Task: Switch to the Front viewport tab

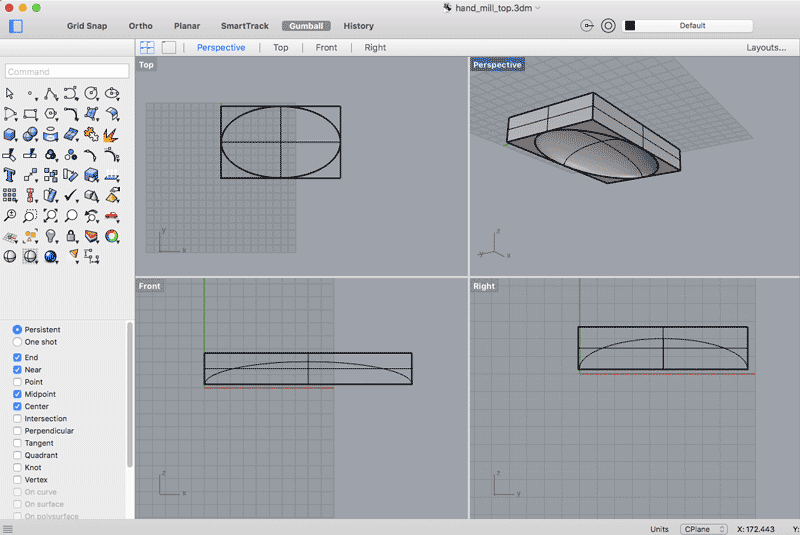Action: pyautogui.click(x=326, y=47)
